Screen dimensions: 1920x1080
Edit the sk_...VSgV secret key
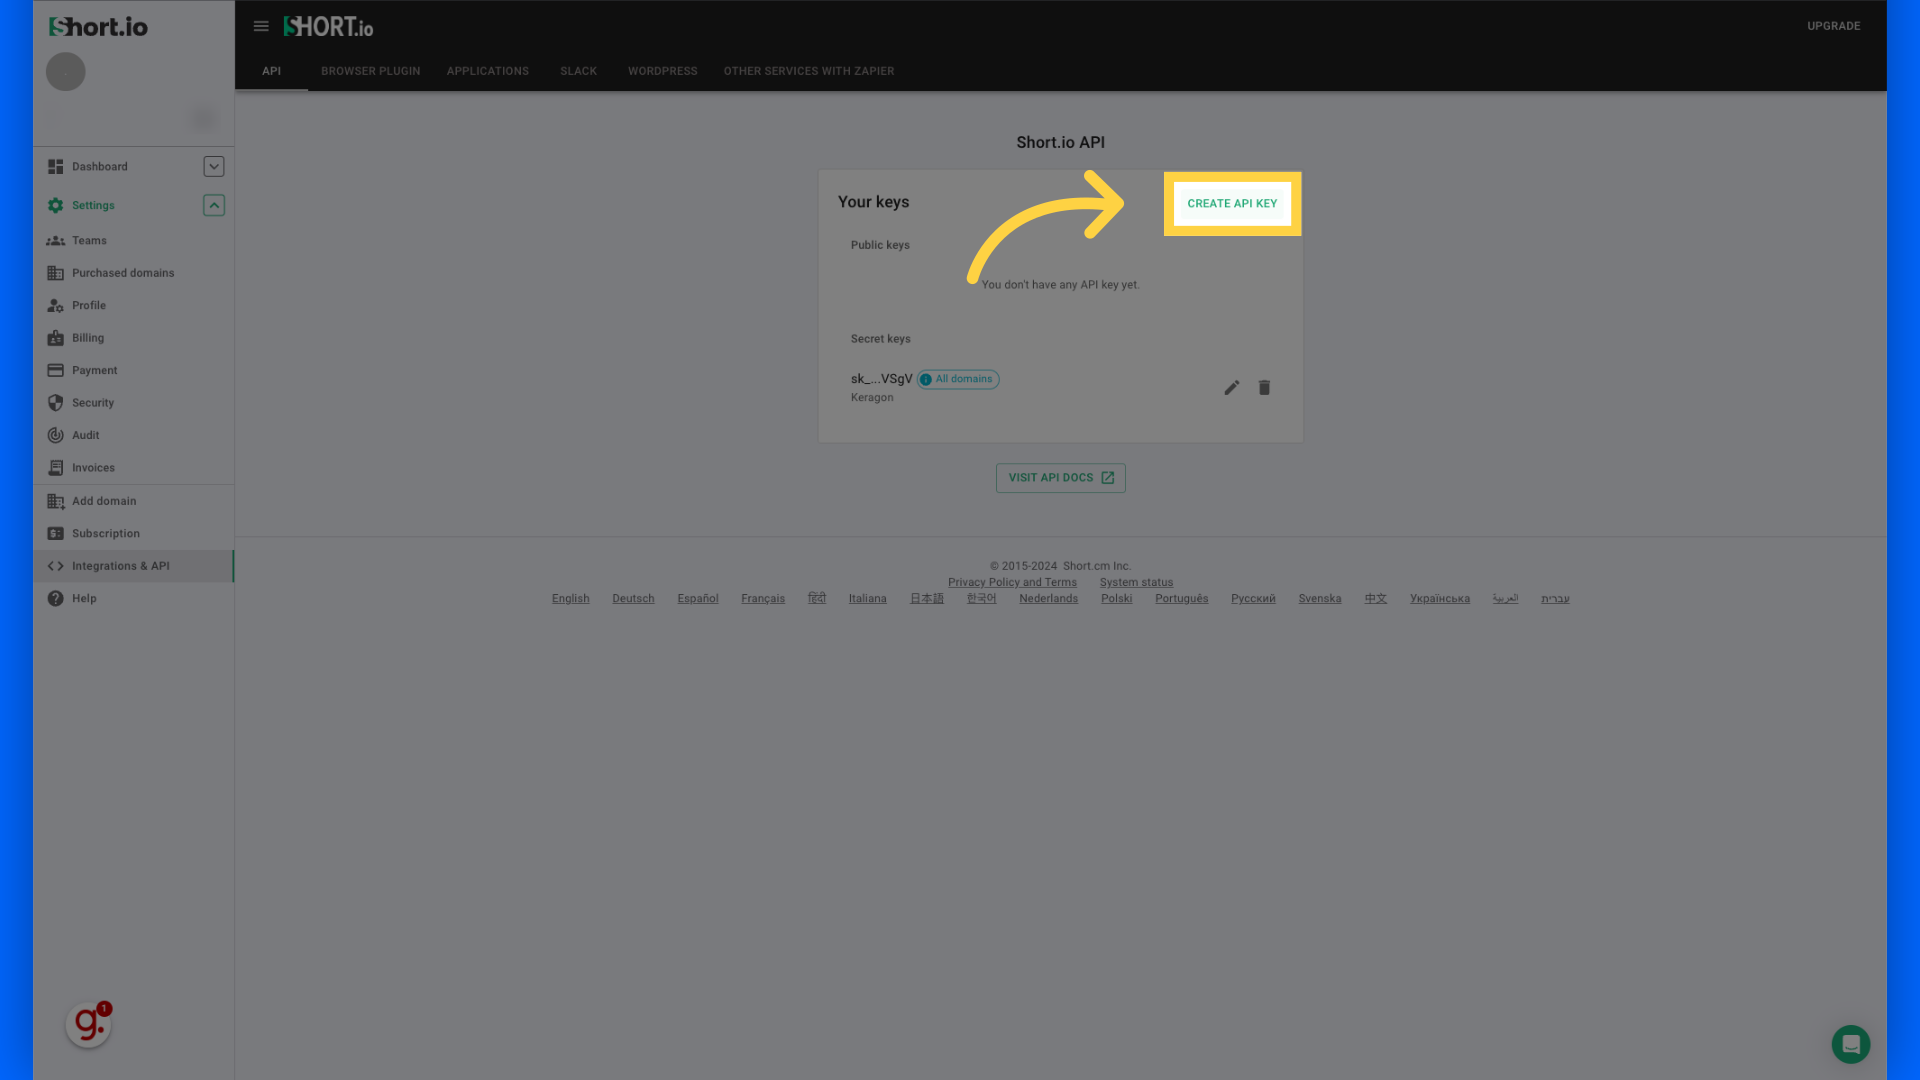[x=1232, y=388]
